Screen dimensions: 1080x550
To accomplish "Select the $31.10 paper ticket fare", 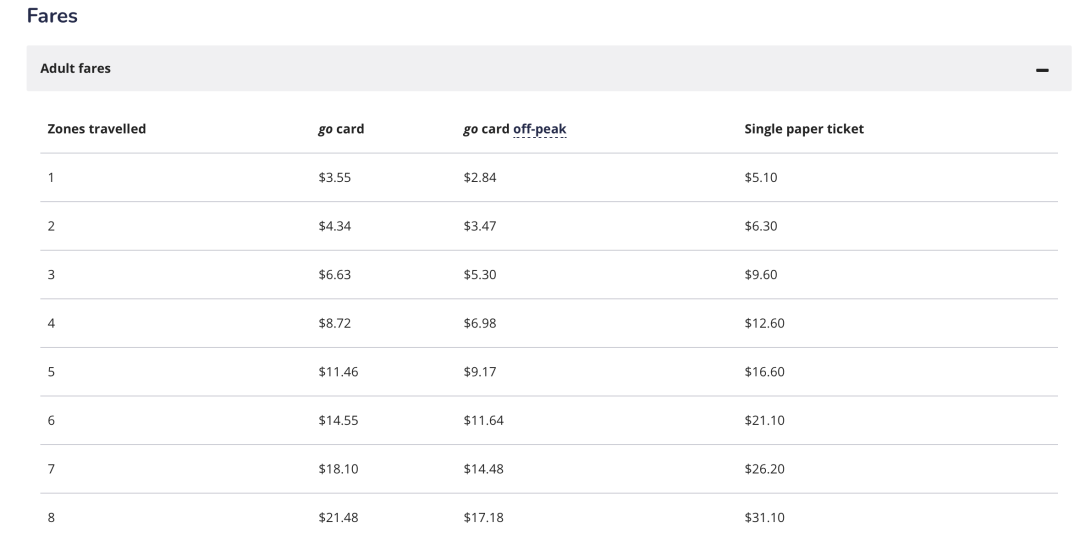I will click(765, 518).
